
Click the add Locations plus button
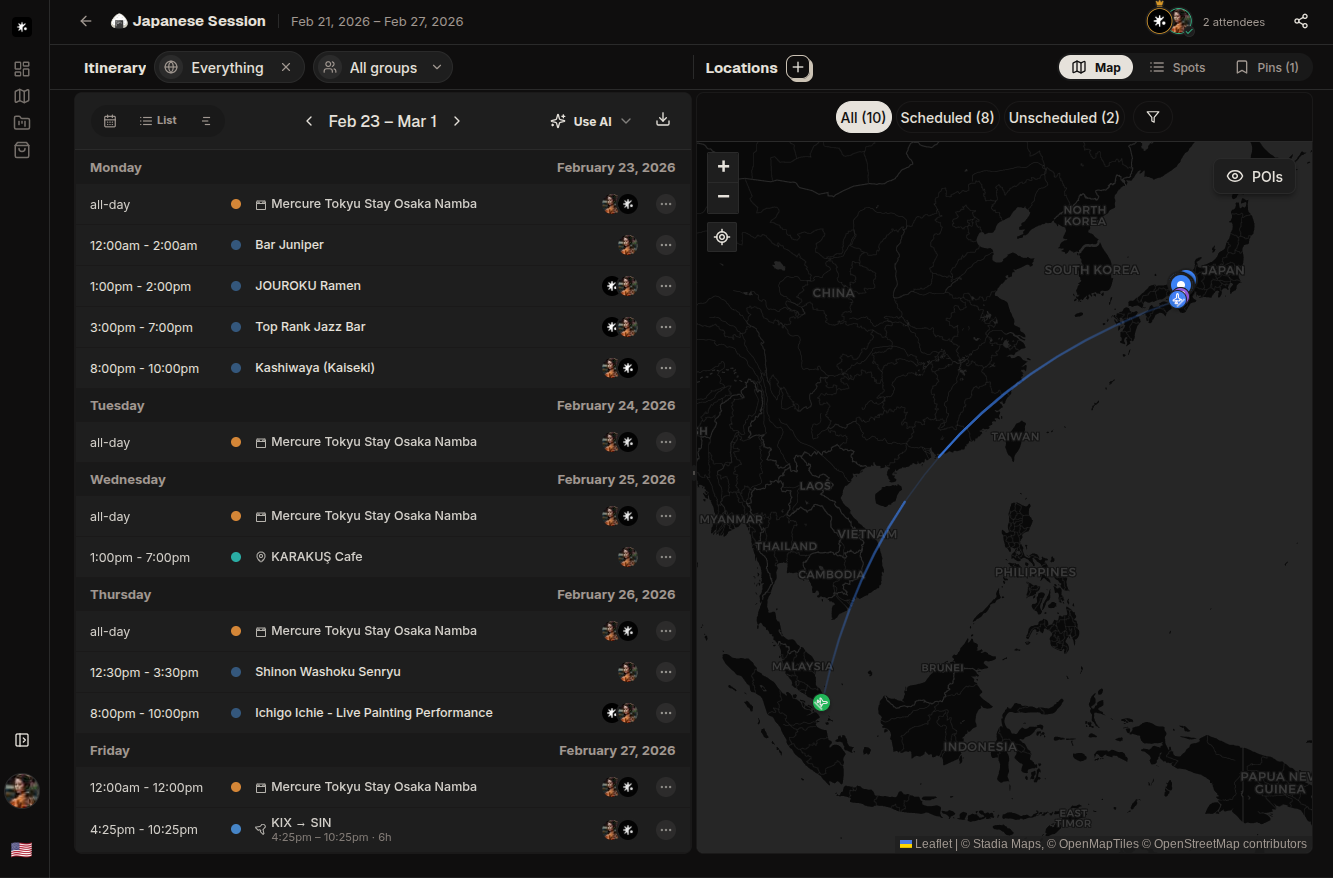pos(798,68)
